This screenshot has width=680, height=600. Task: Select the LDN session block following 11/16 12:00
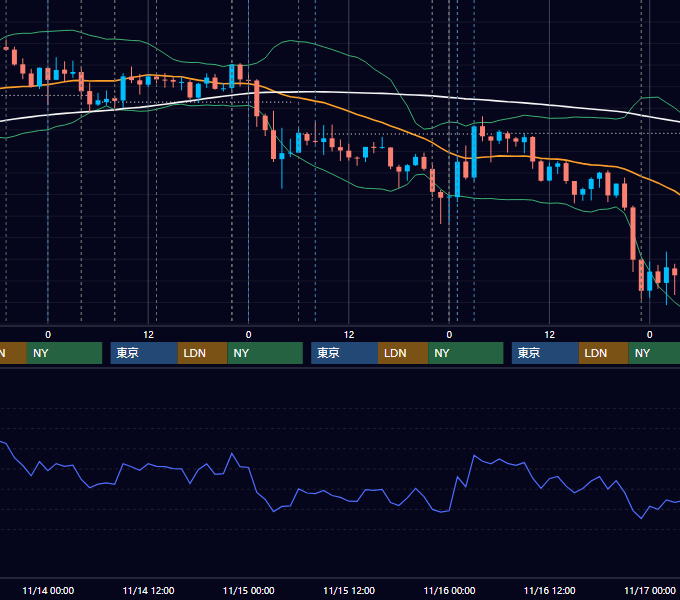[604, 353]
